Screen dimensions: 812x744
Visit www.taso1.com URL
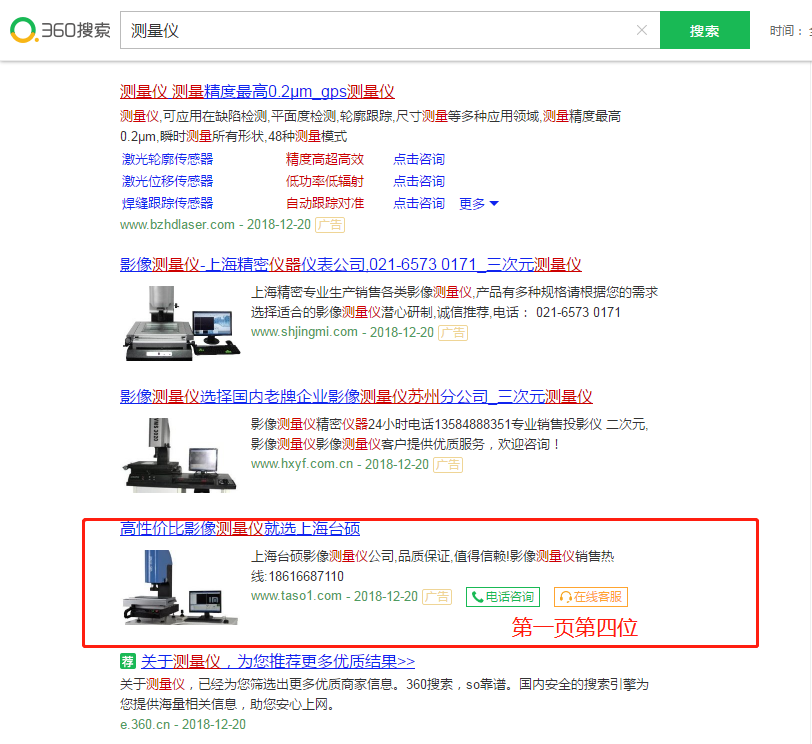(296, 596)
